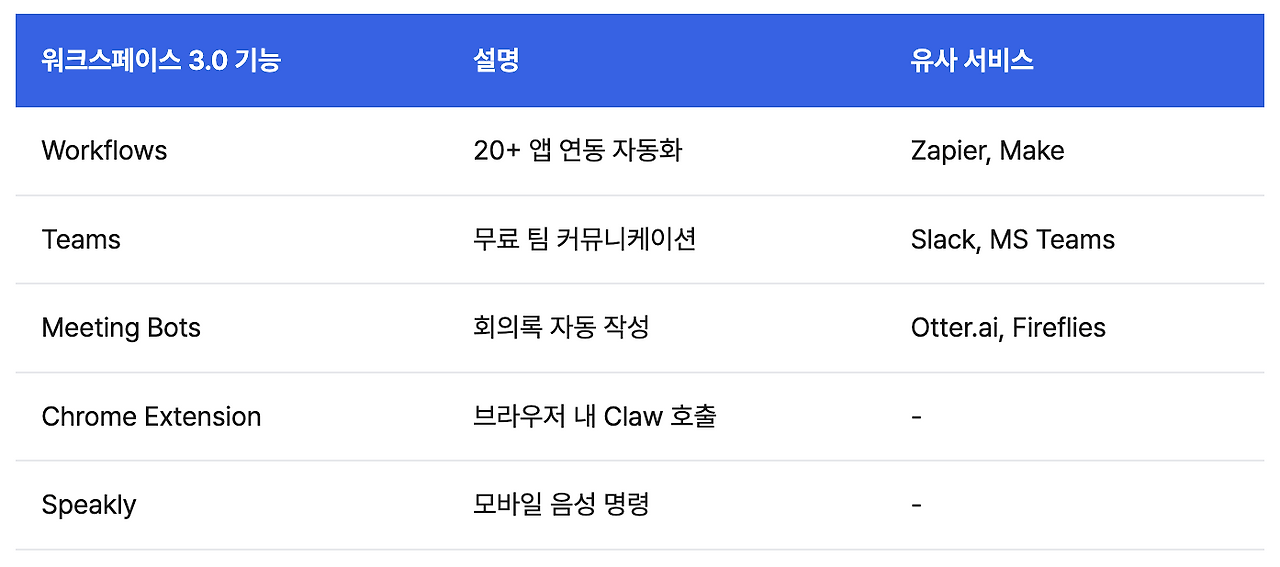Select the 무료 팀 커뮤니케이션 description

click(584, 240)
